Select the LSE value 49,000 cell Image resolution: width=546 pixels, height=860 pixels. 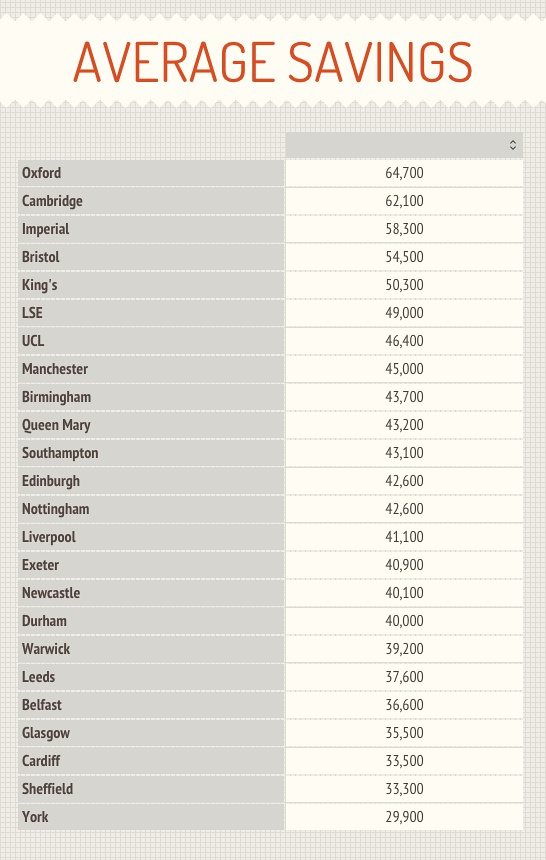pyautogui.click(x=404, y=313)
